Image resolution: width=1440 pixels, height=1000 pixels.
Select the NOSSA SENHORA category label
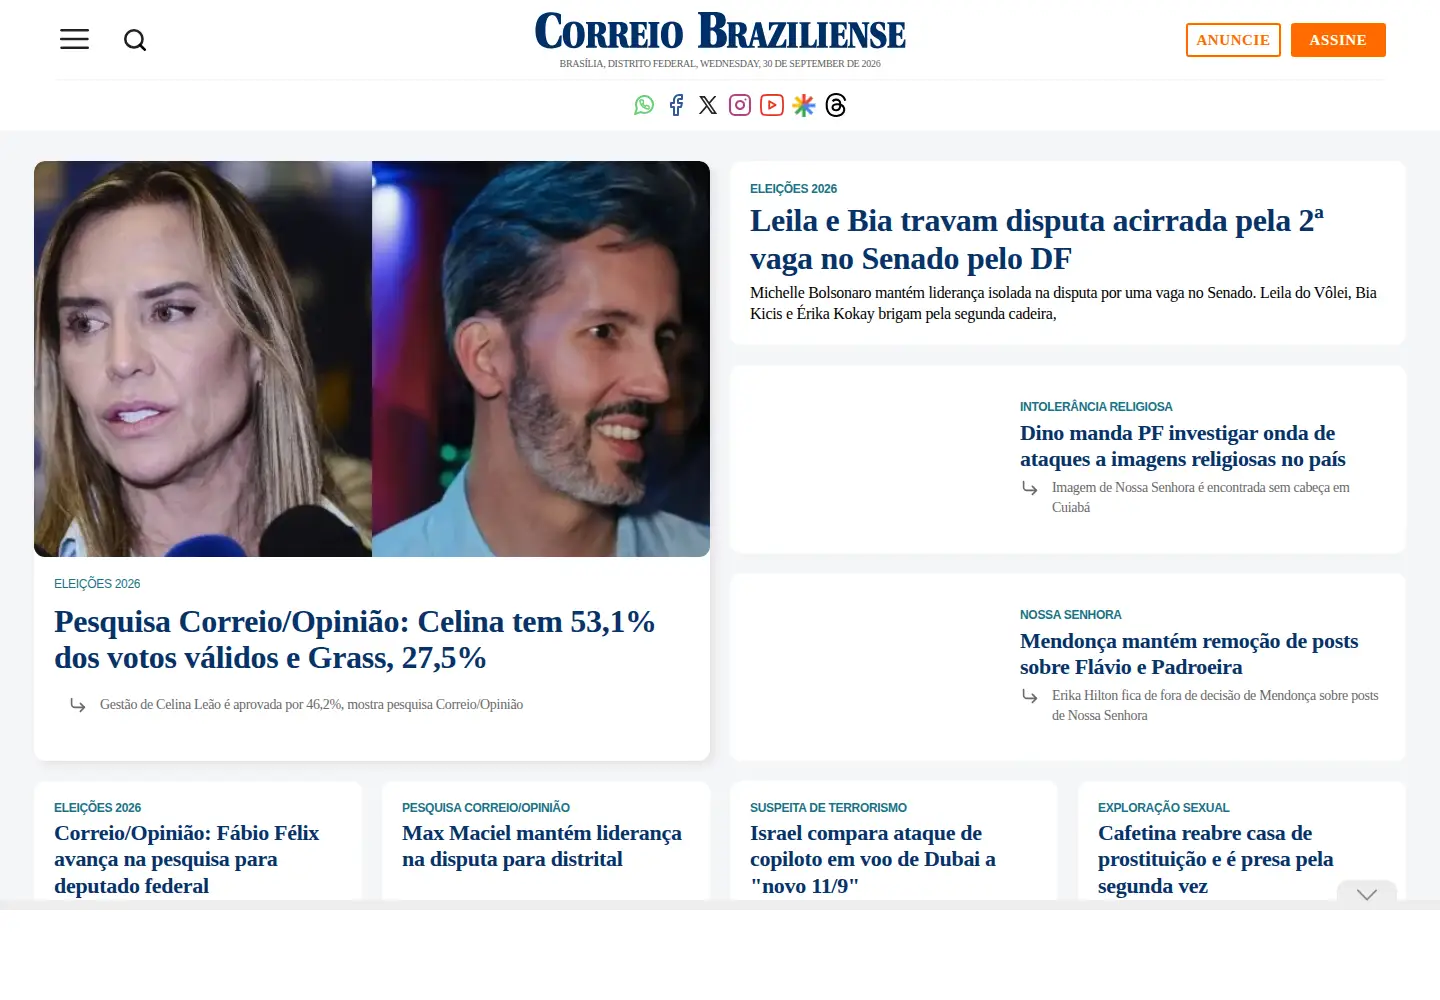tap(1071, 615)
